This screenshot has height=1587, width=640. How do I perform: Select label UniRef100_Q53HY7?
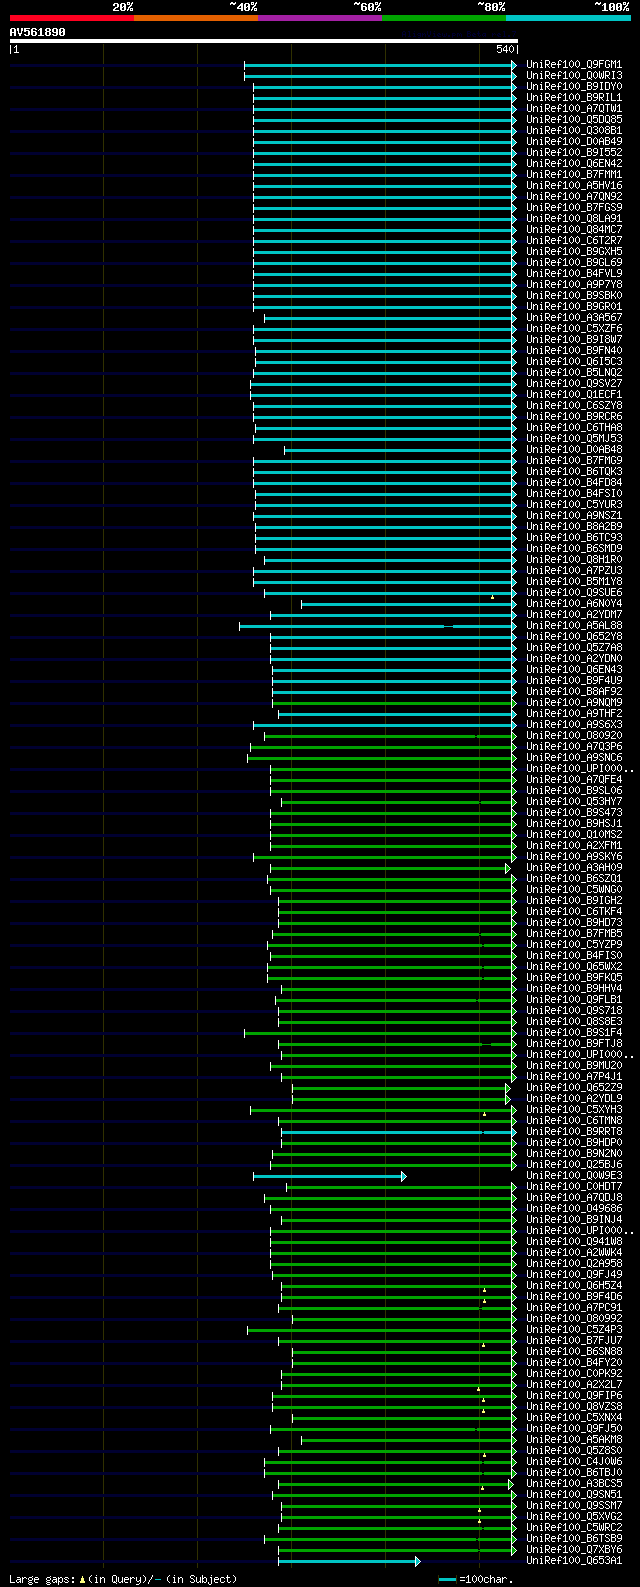574,802
